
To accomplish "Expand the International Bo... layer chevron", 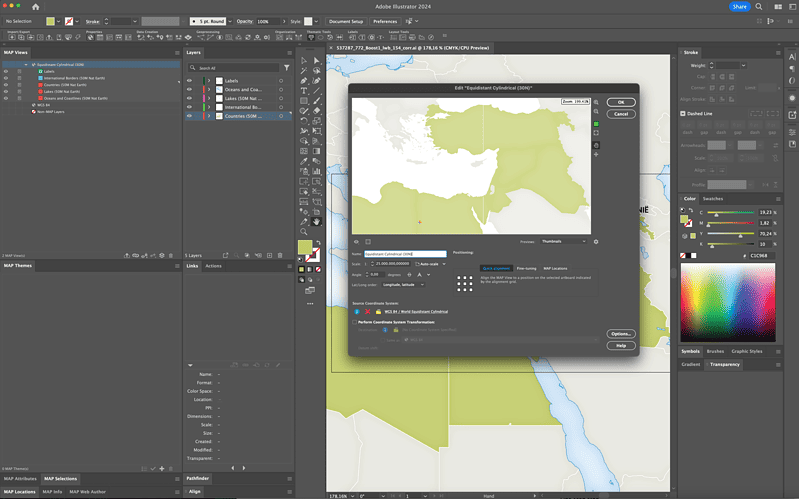I will coord(209,107).
